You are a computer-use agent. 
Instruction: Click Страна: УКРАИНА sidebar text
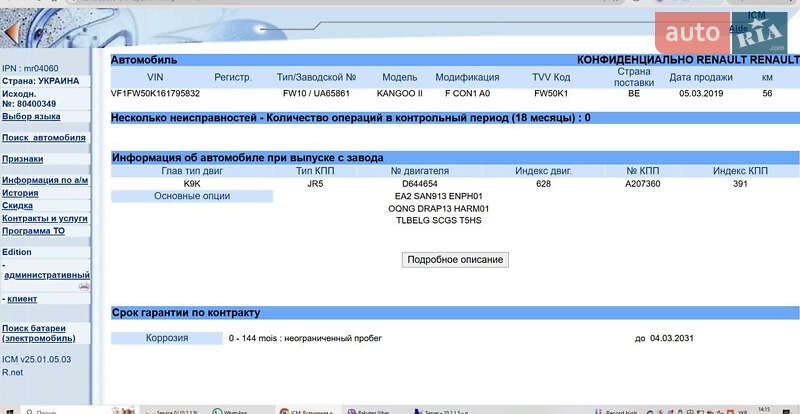pyautogui.click(x=41, y=81)
